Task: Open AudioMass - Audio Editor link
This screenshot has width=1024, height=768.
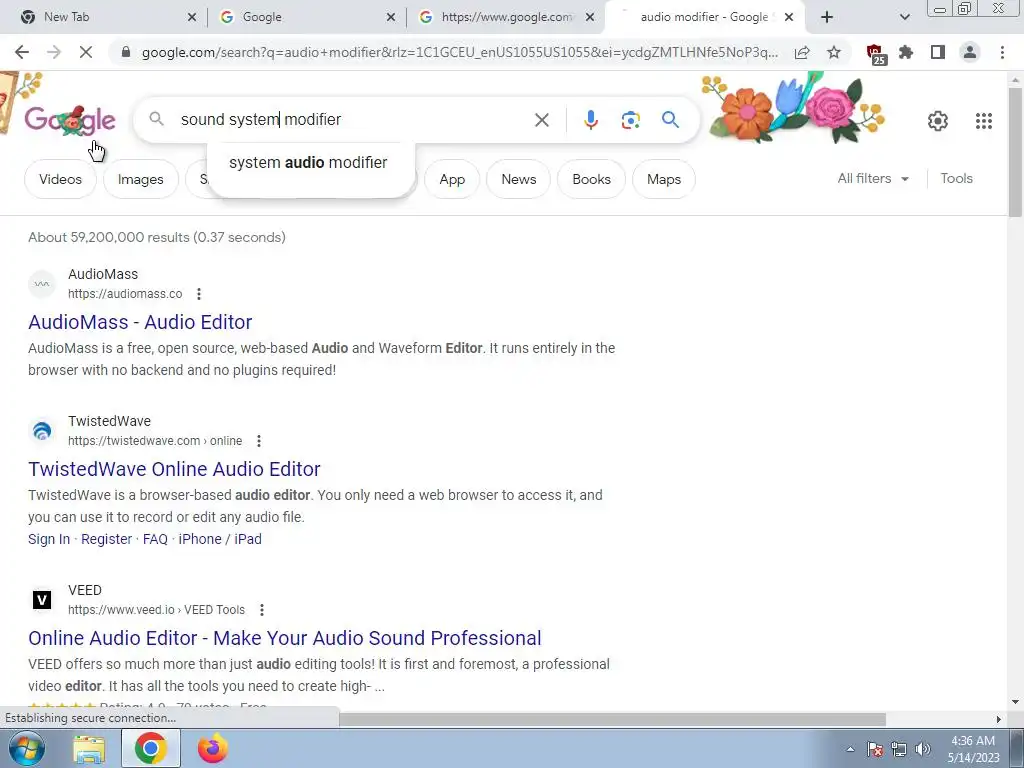Action: point(140,322)
